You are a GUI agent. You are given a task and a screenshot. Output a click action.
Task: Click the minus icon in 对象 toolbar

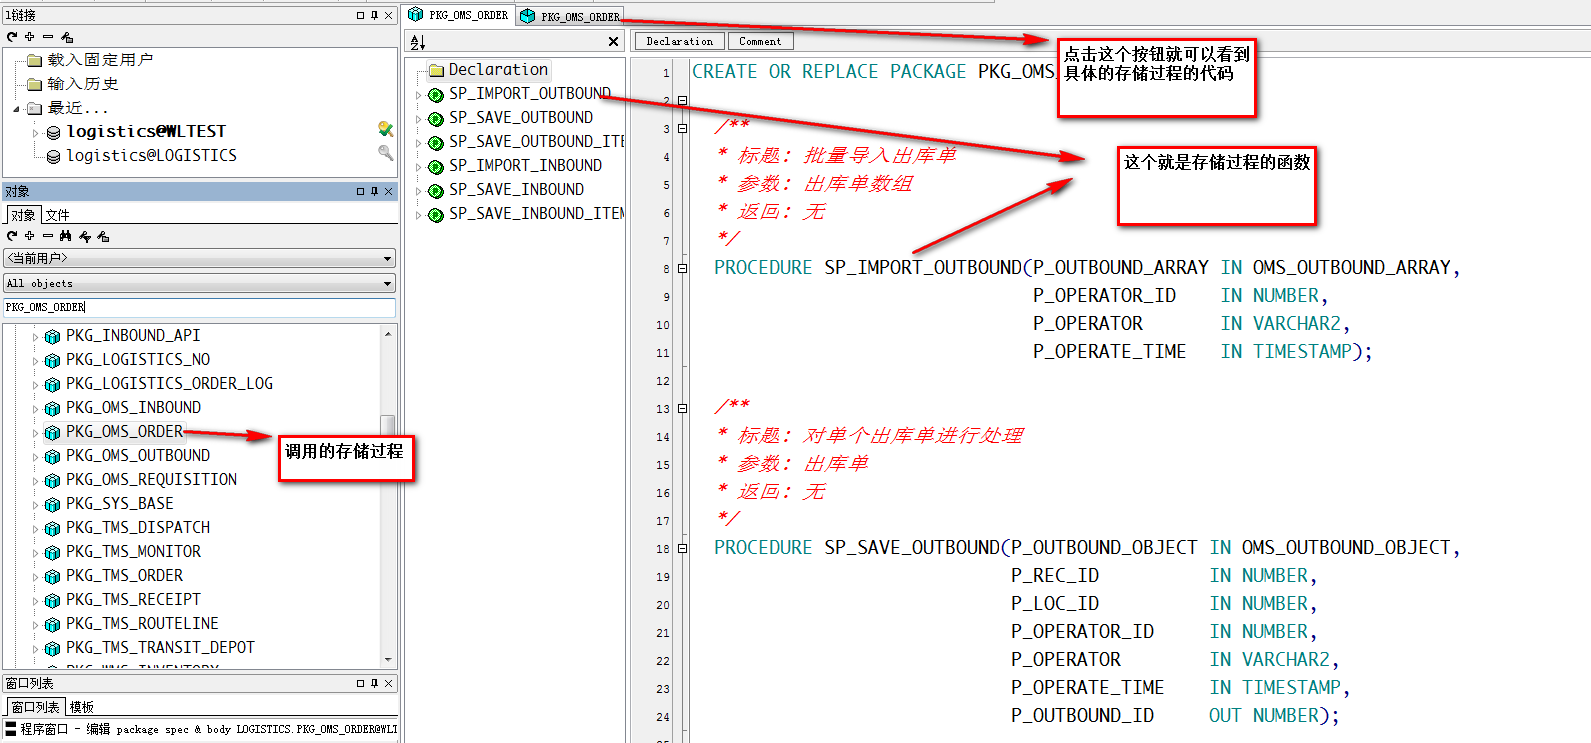48,236
